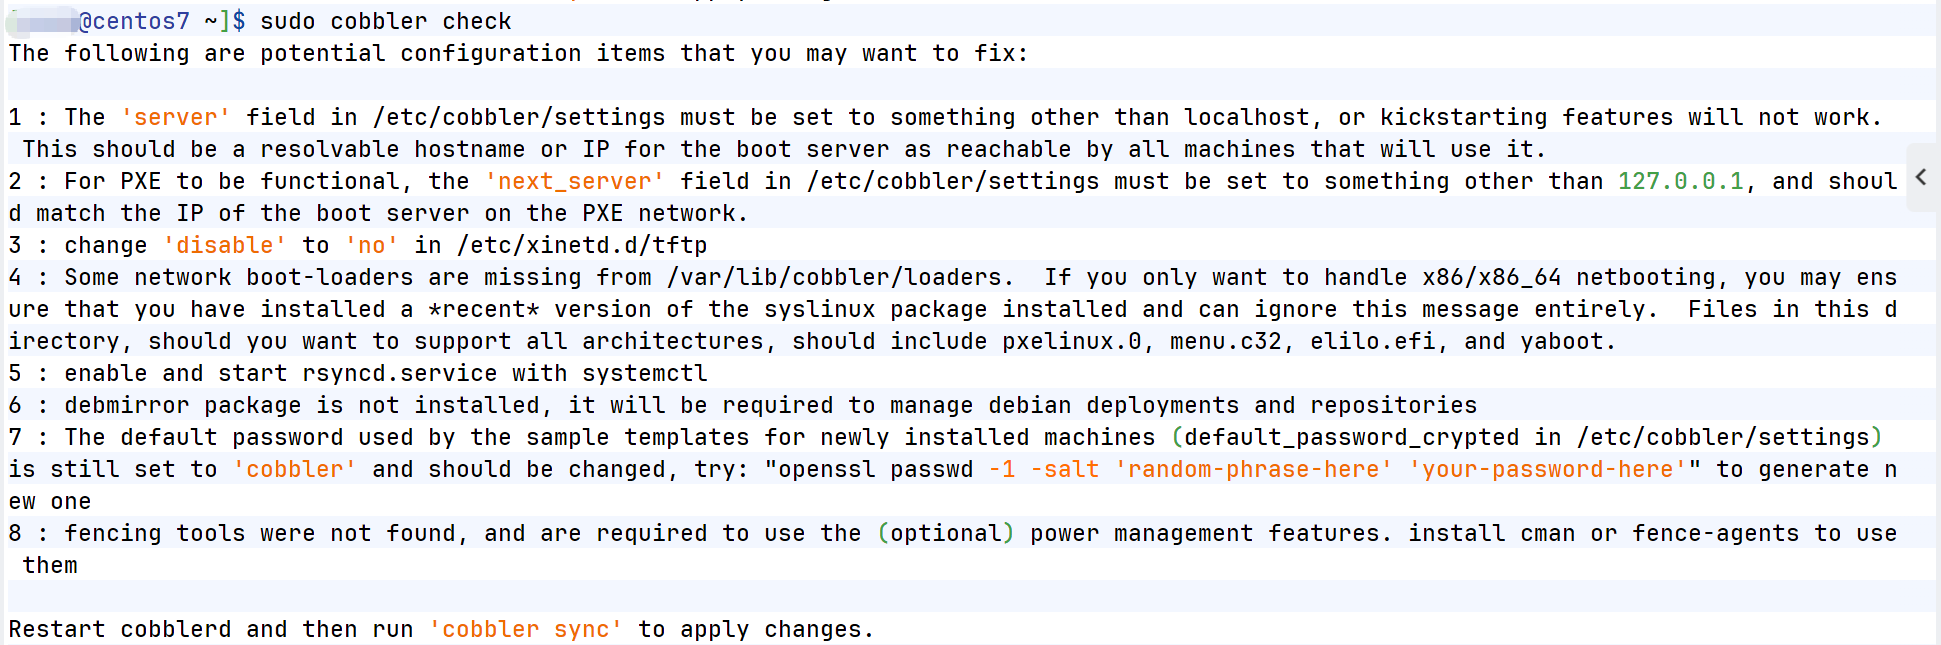Screen dimensions: 1941x645
Task: Click the 'sudo cobbler check' command text
Action: click(x=385, y=21)
